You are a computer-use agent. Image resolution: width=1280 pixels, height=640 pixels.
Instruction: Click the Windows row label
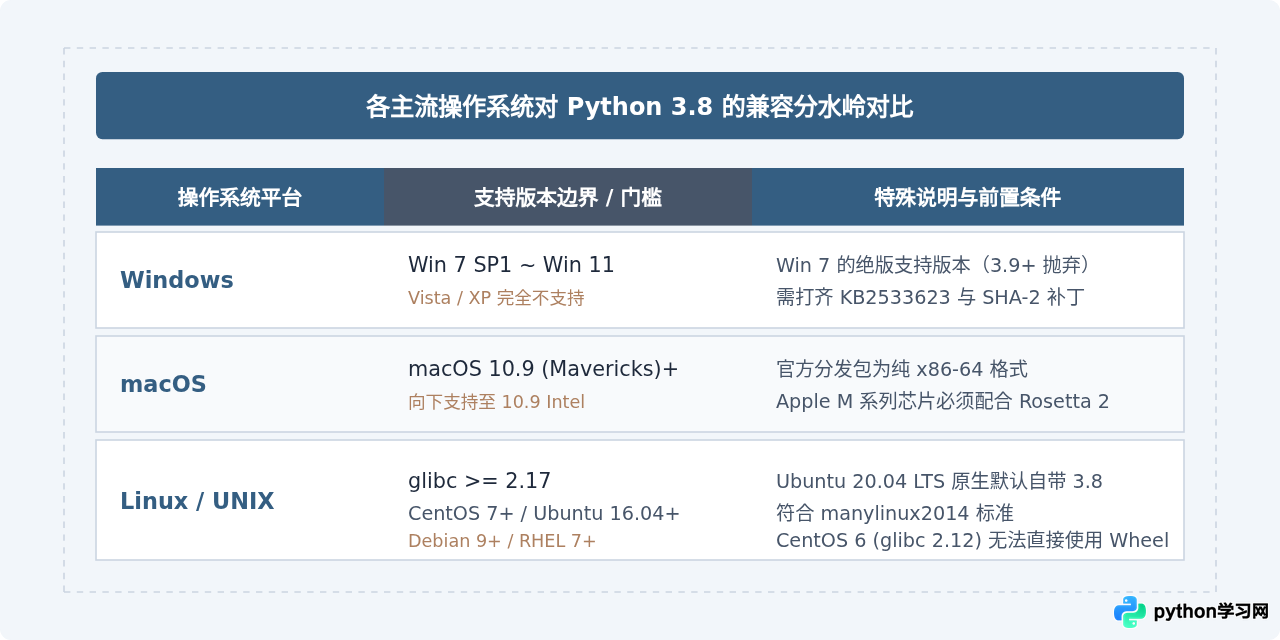[177, 280]
